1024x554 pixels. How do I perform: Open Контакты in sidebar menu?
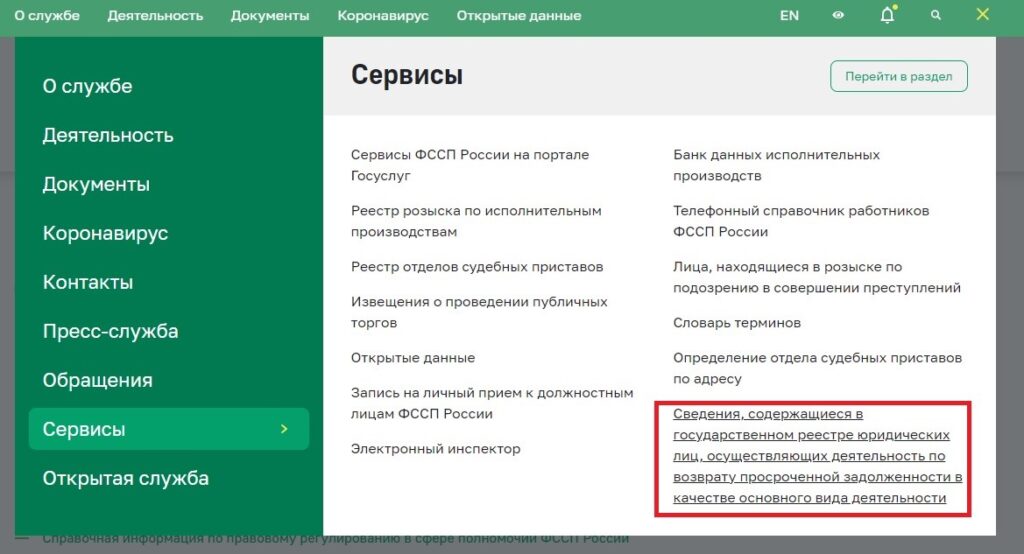(x=87, y=282)
